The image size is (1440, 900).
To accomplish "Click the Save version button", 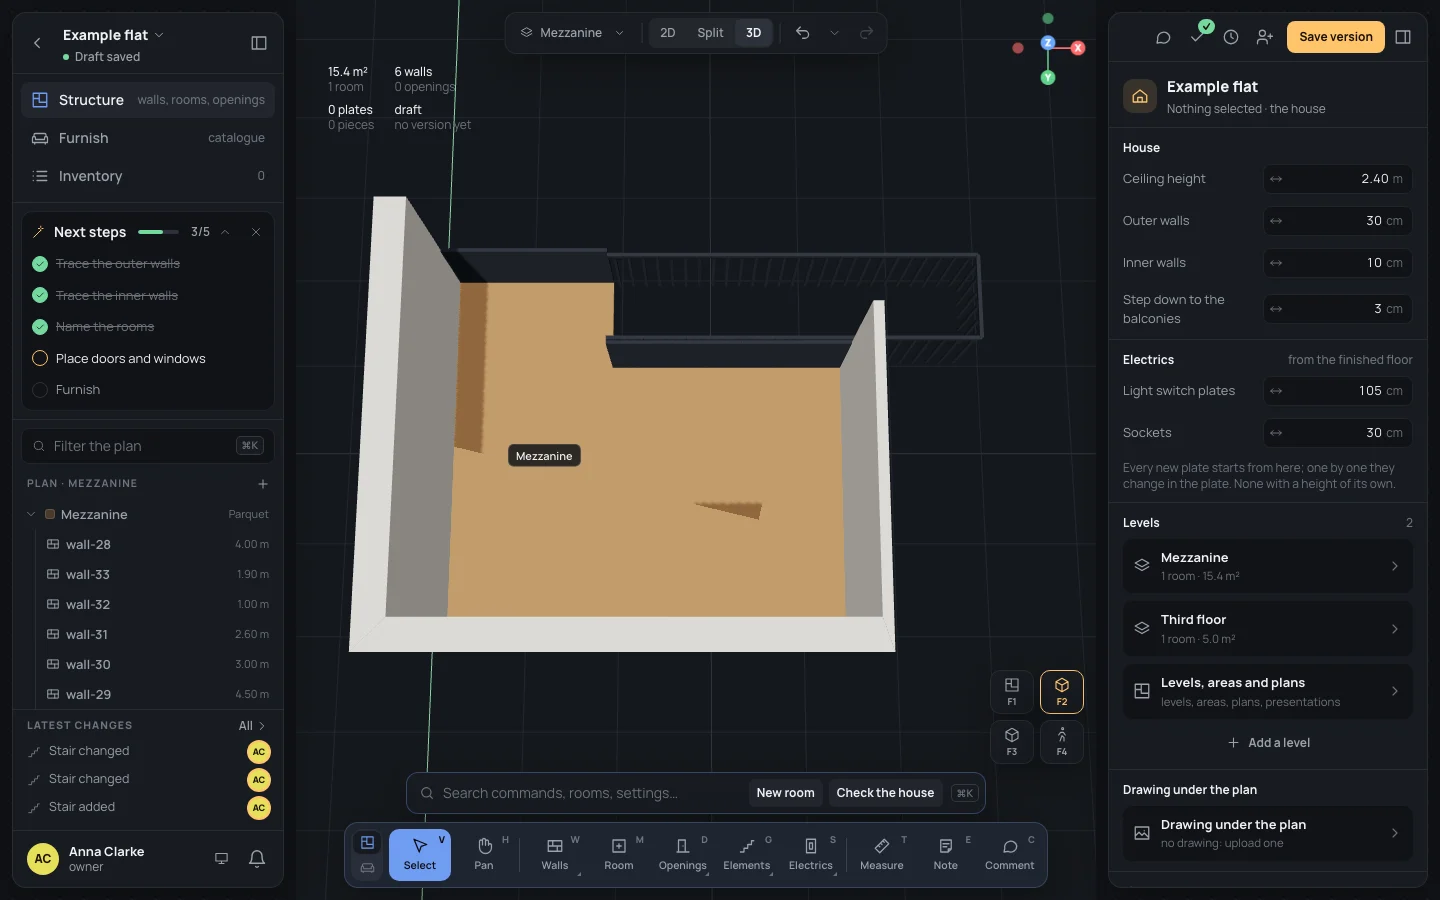I will (1336, 37).
